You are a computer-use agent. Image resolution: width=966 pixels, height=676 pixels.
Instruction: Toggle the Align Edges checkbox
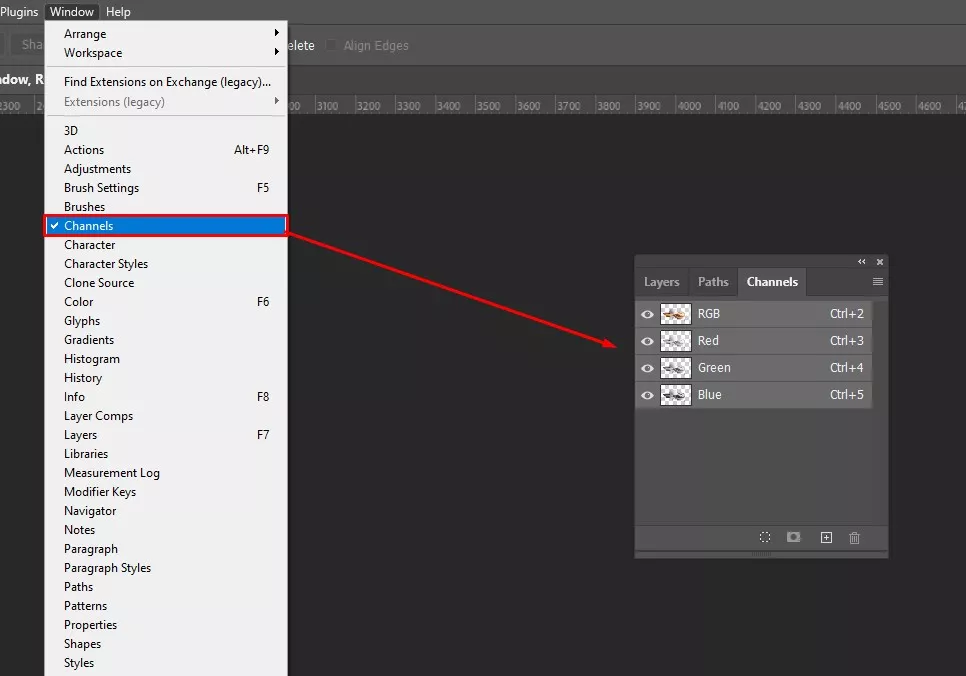pos(332,46)
